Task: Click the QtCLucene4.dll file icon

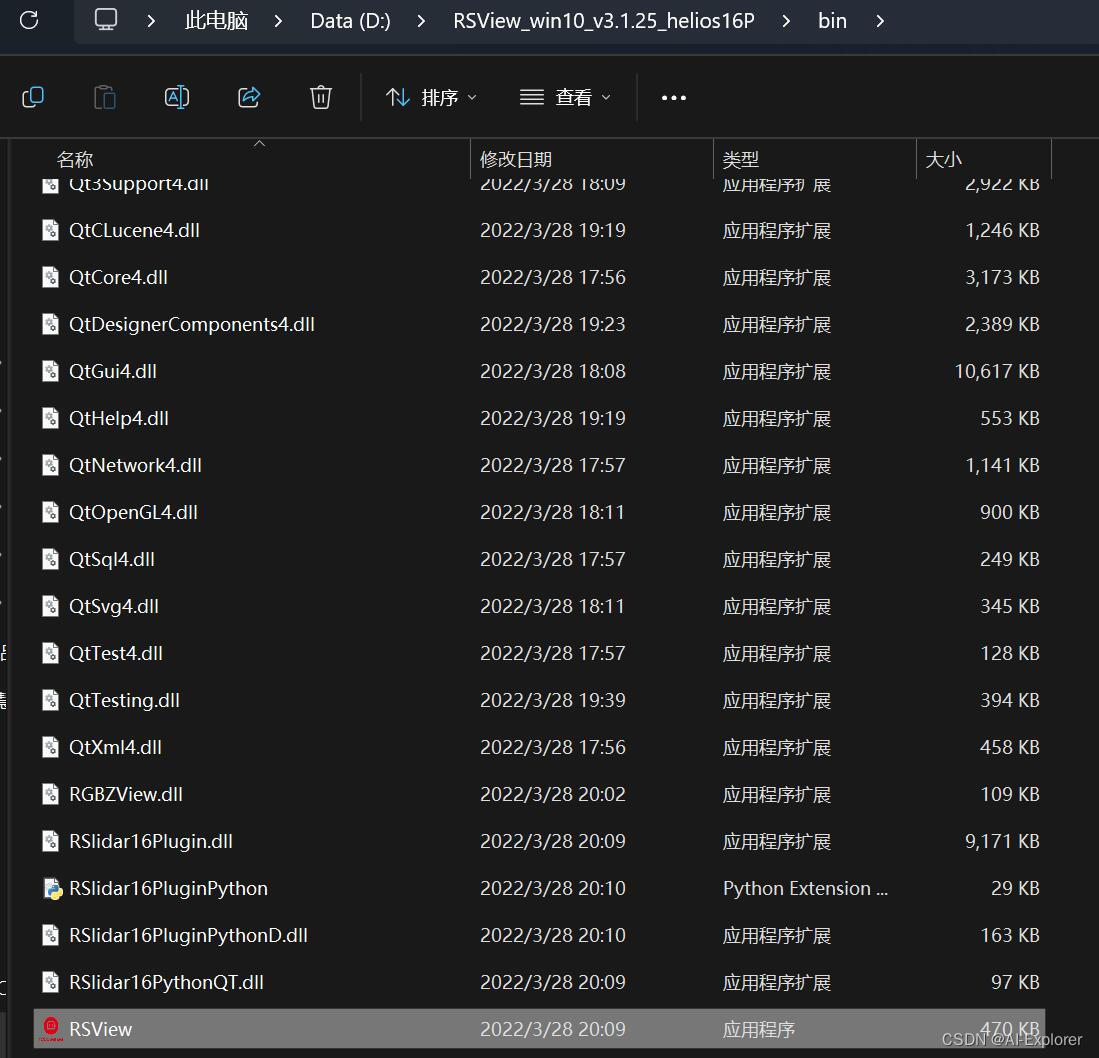Action: (50, 231)
